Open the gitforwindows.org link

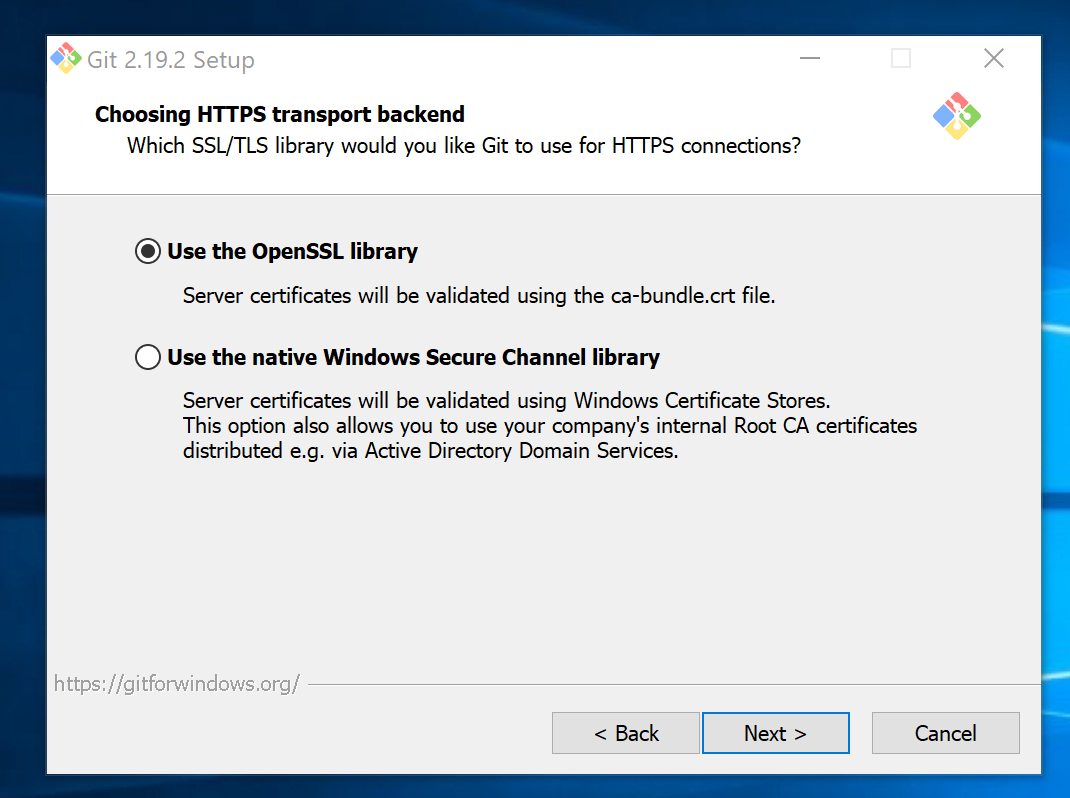tap(177, 683)
